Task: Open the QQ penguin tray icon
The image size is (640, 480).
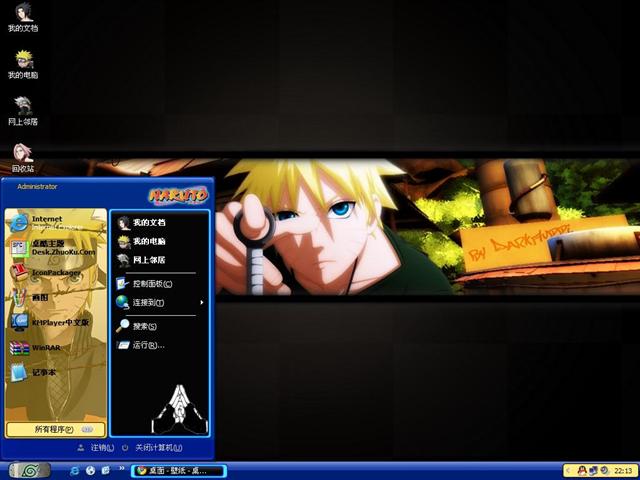Action: coord(582,471)
